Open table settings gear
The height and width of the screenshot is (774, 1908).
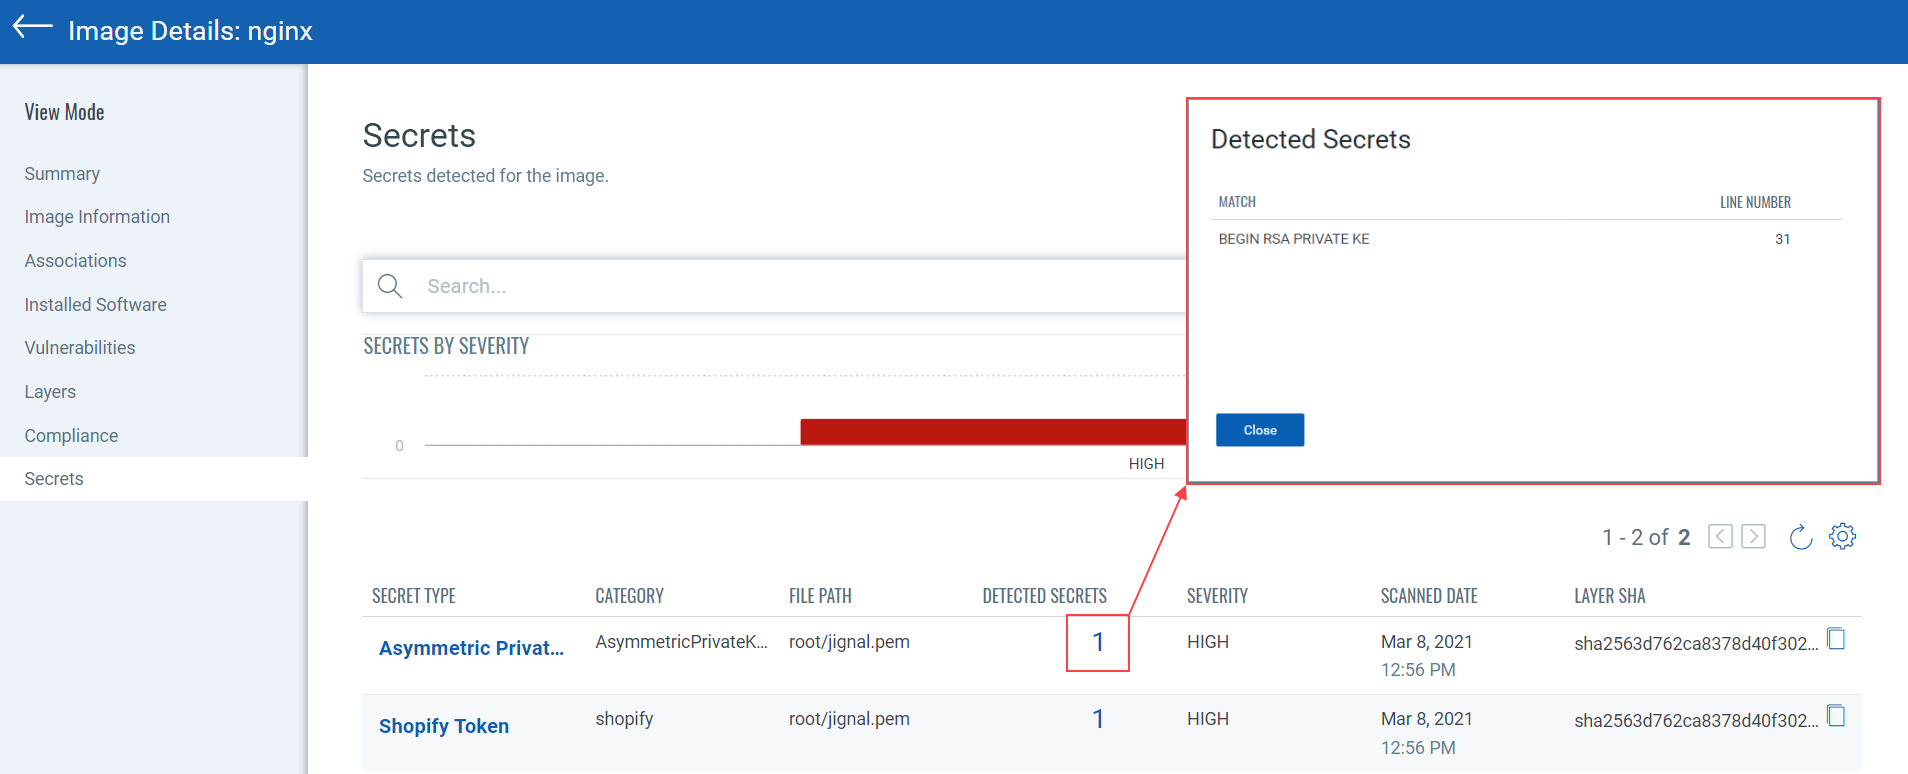[1842, 537]
